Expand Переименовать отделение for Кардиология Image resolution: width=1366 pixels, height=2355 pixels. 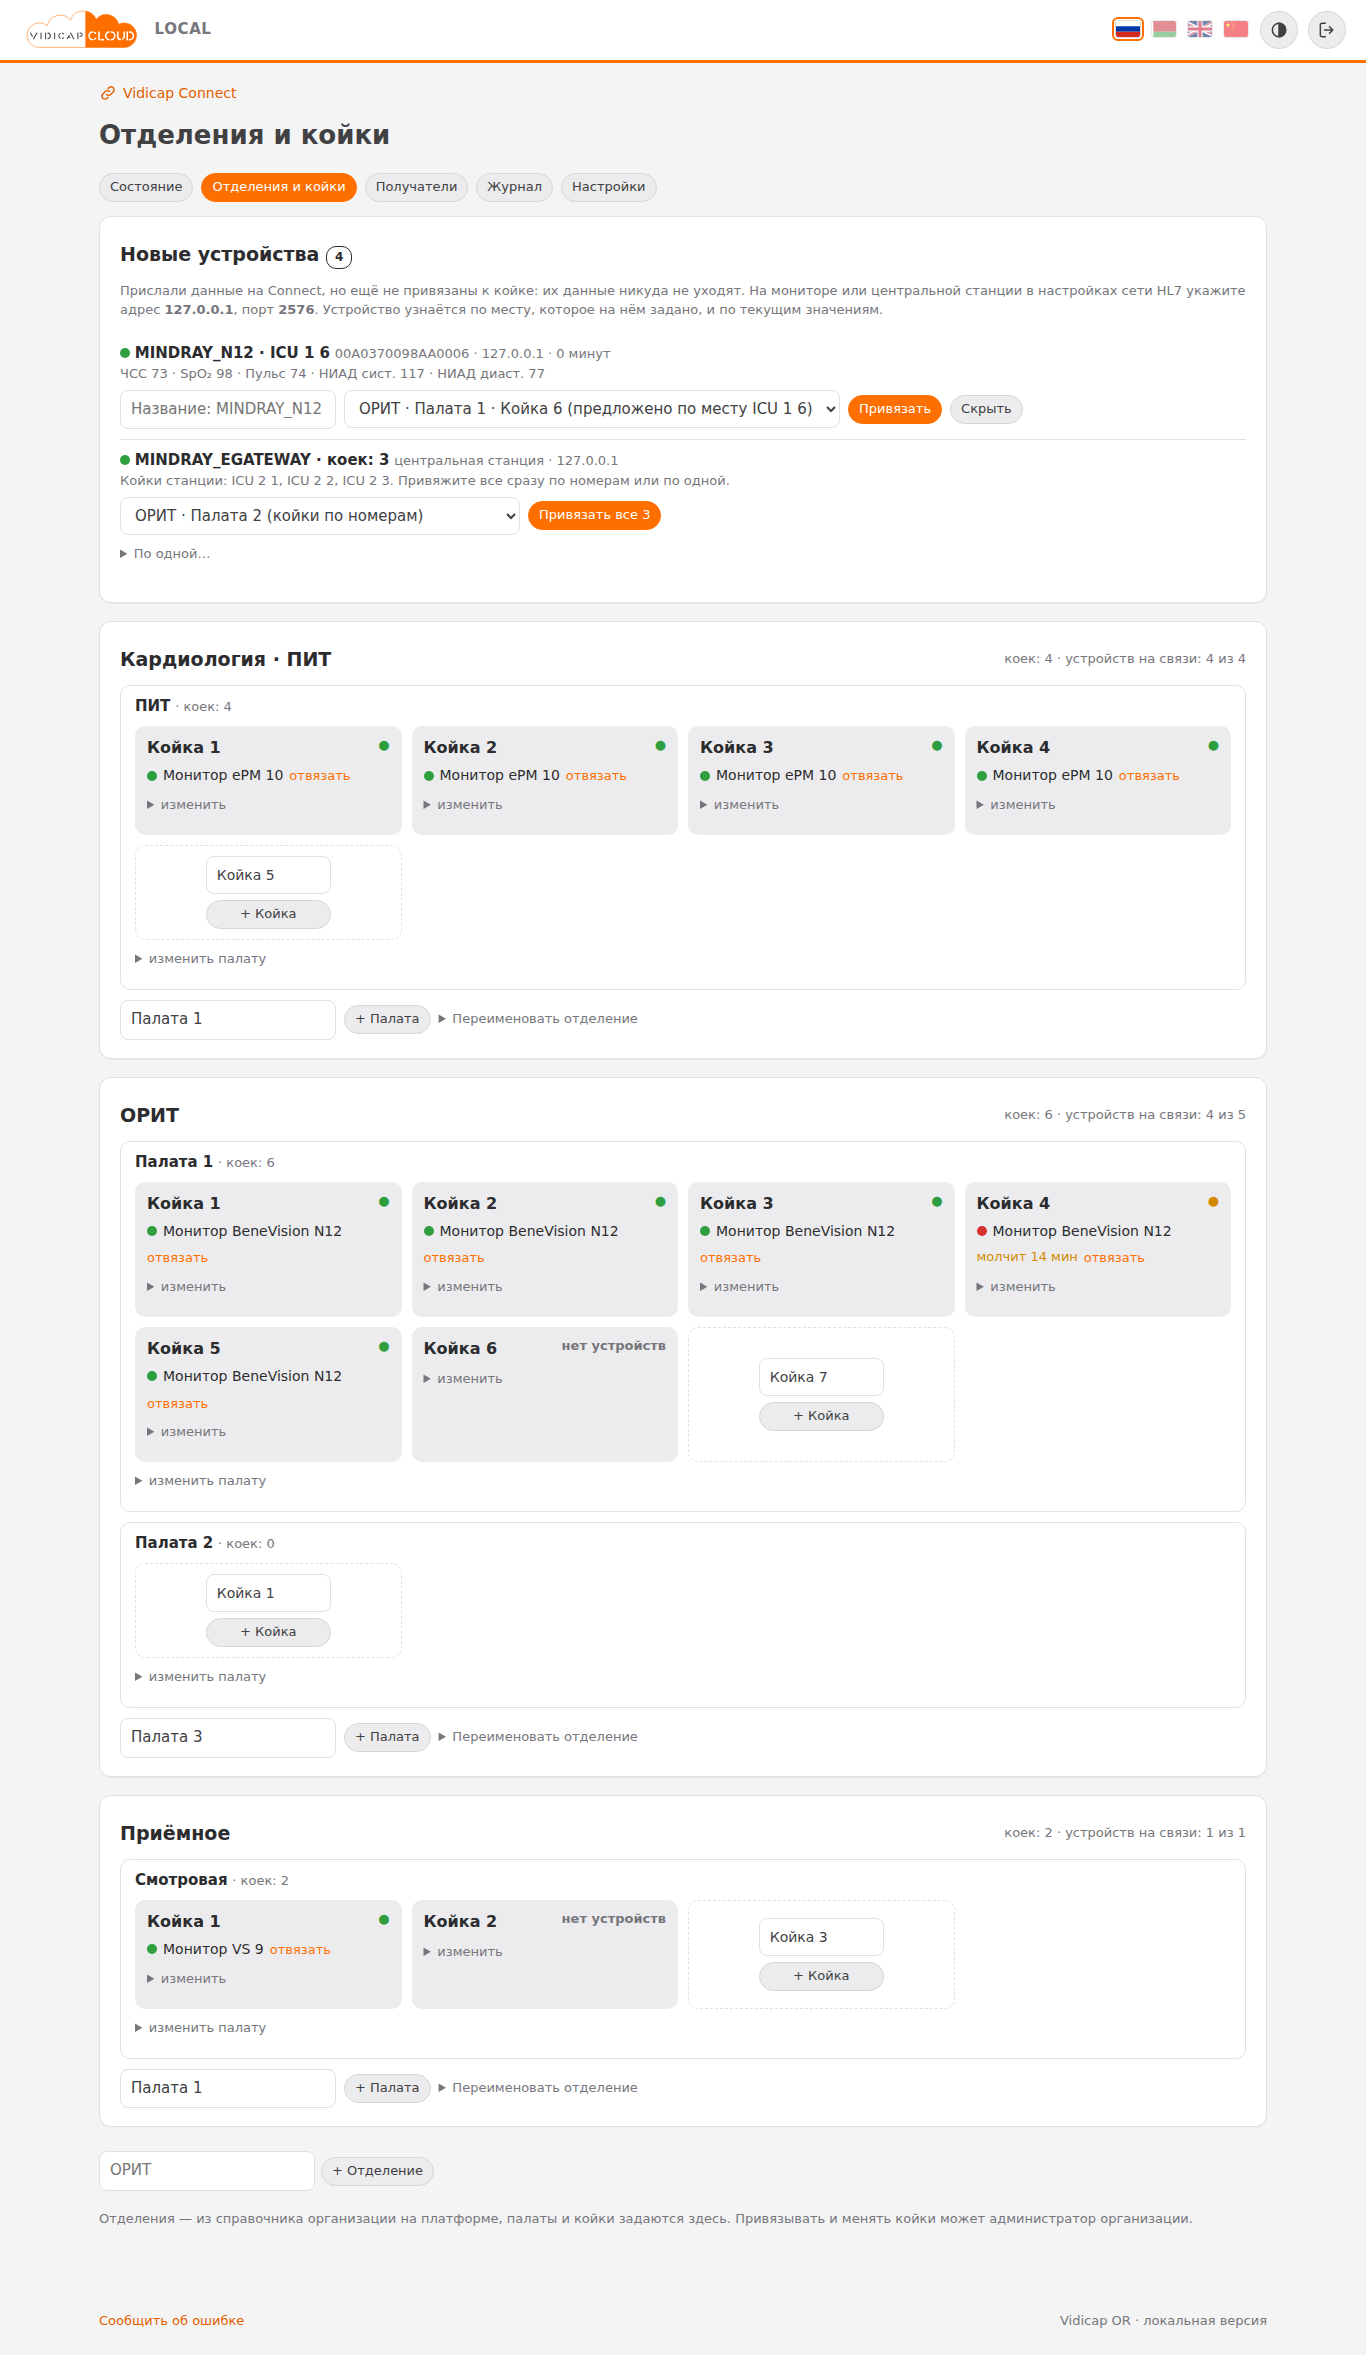click(538, 1019)
